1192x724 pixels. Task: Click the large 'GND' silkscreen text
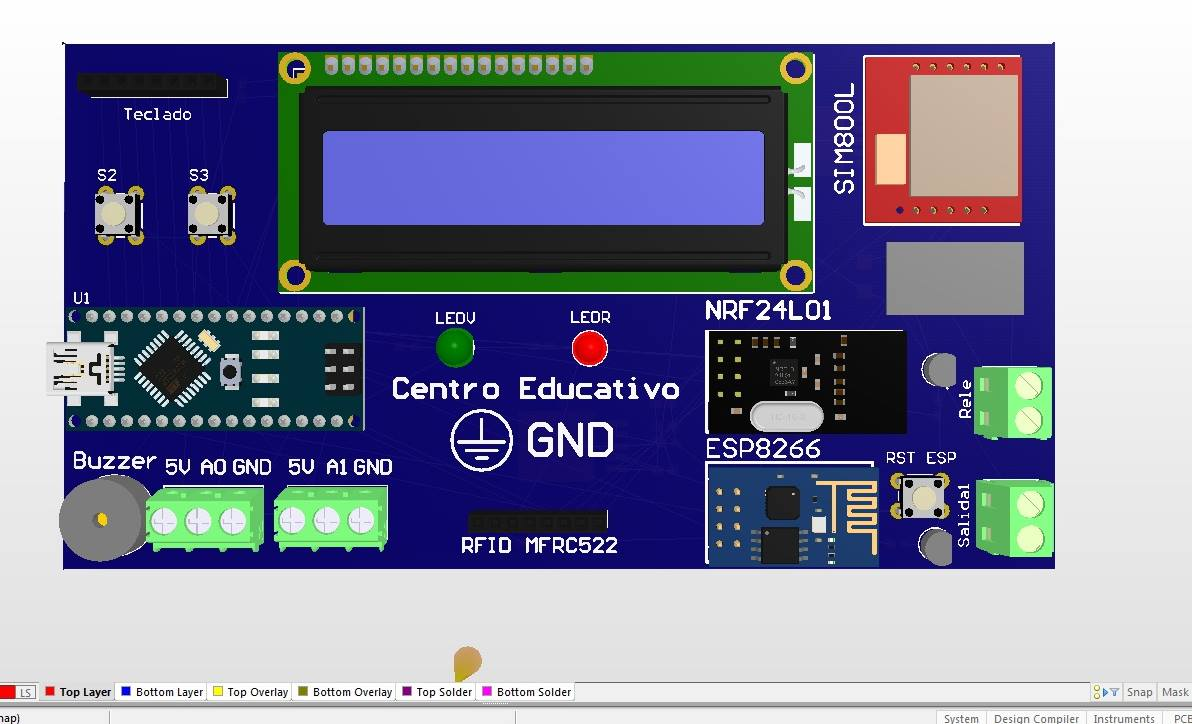570,440
